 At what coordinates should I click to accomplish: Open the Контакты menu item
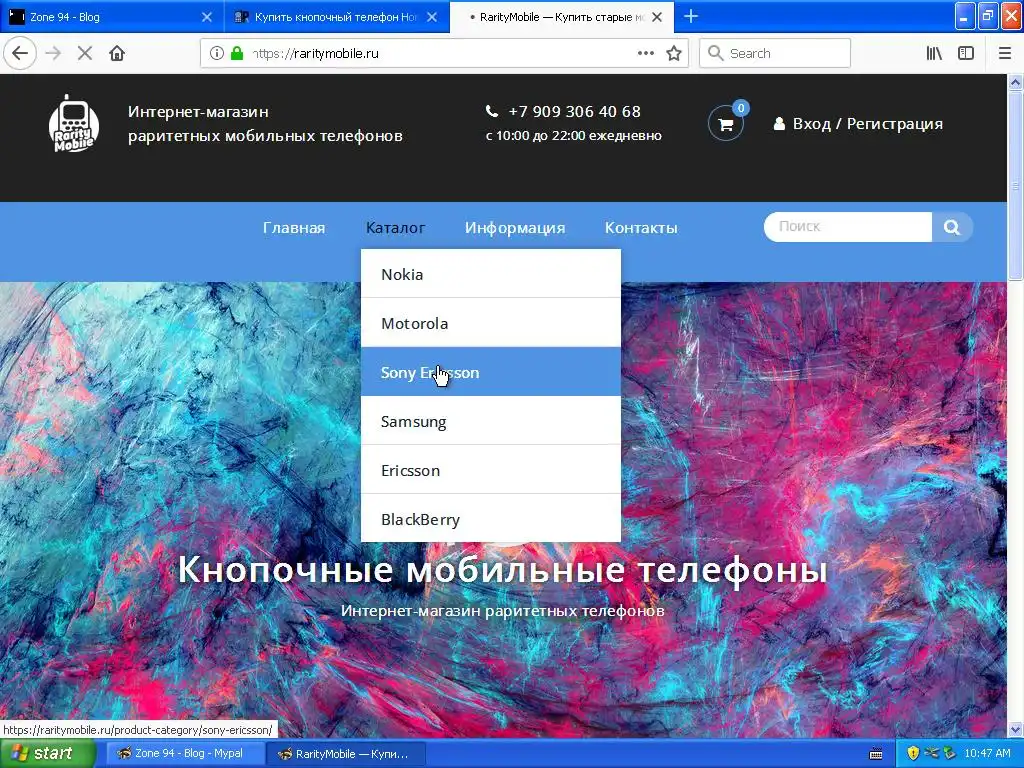(641, 228)
